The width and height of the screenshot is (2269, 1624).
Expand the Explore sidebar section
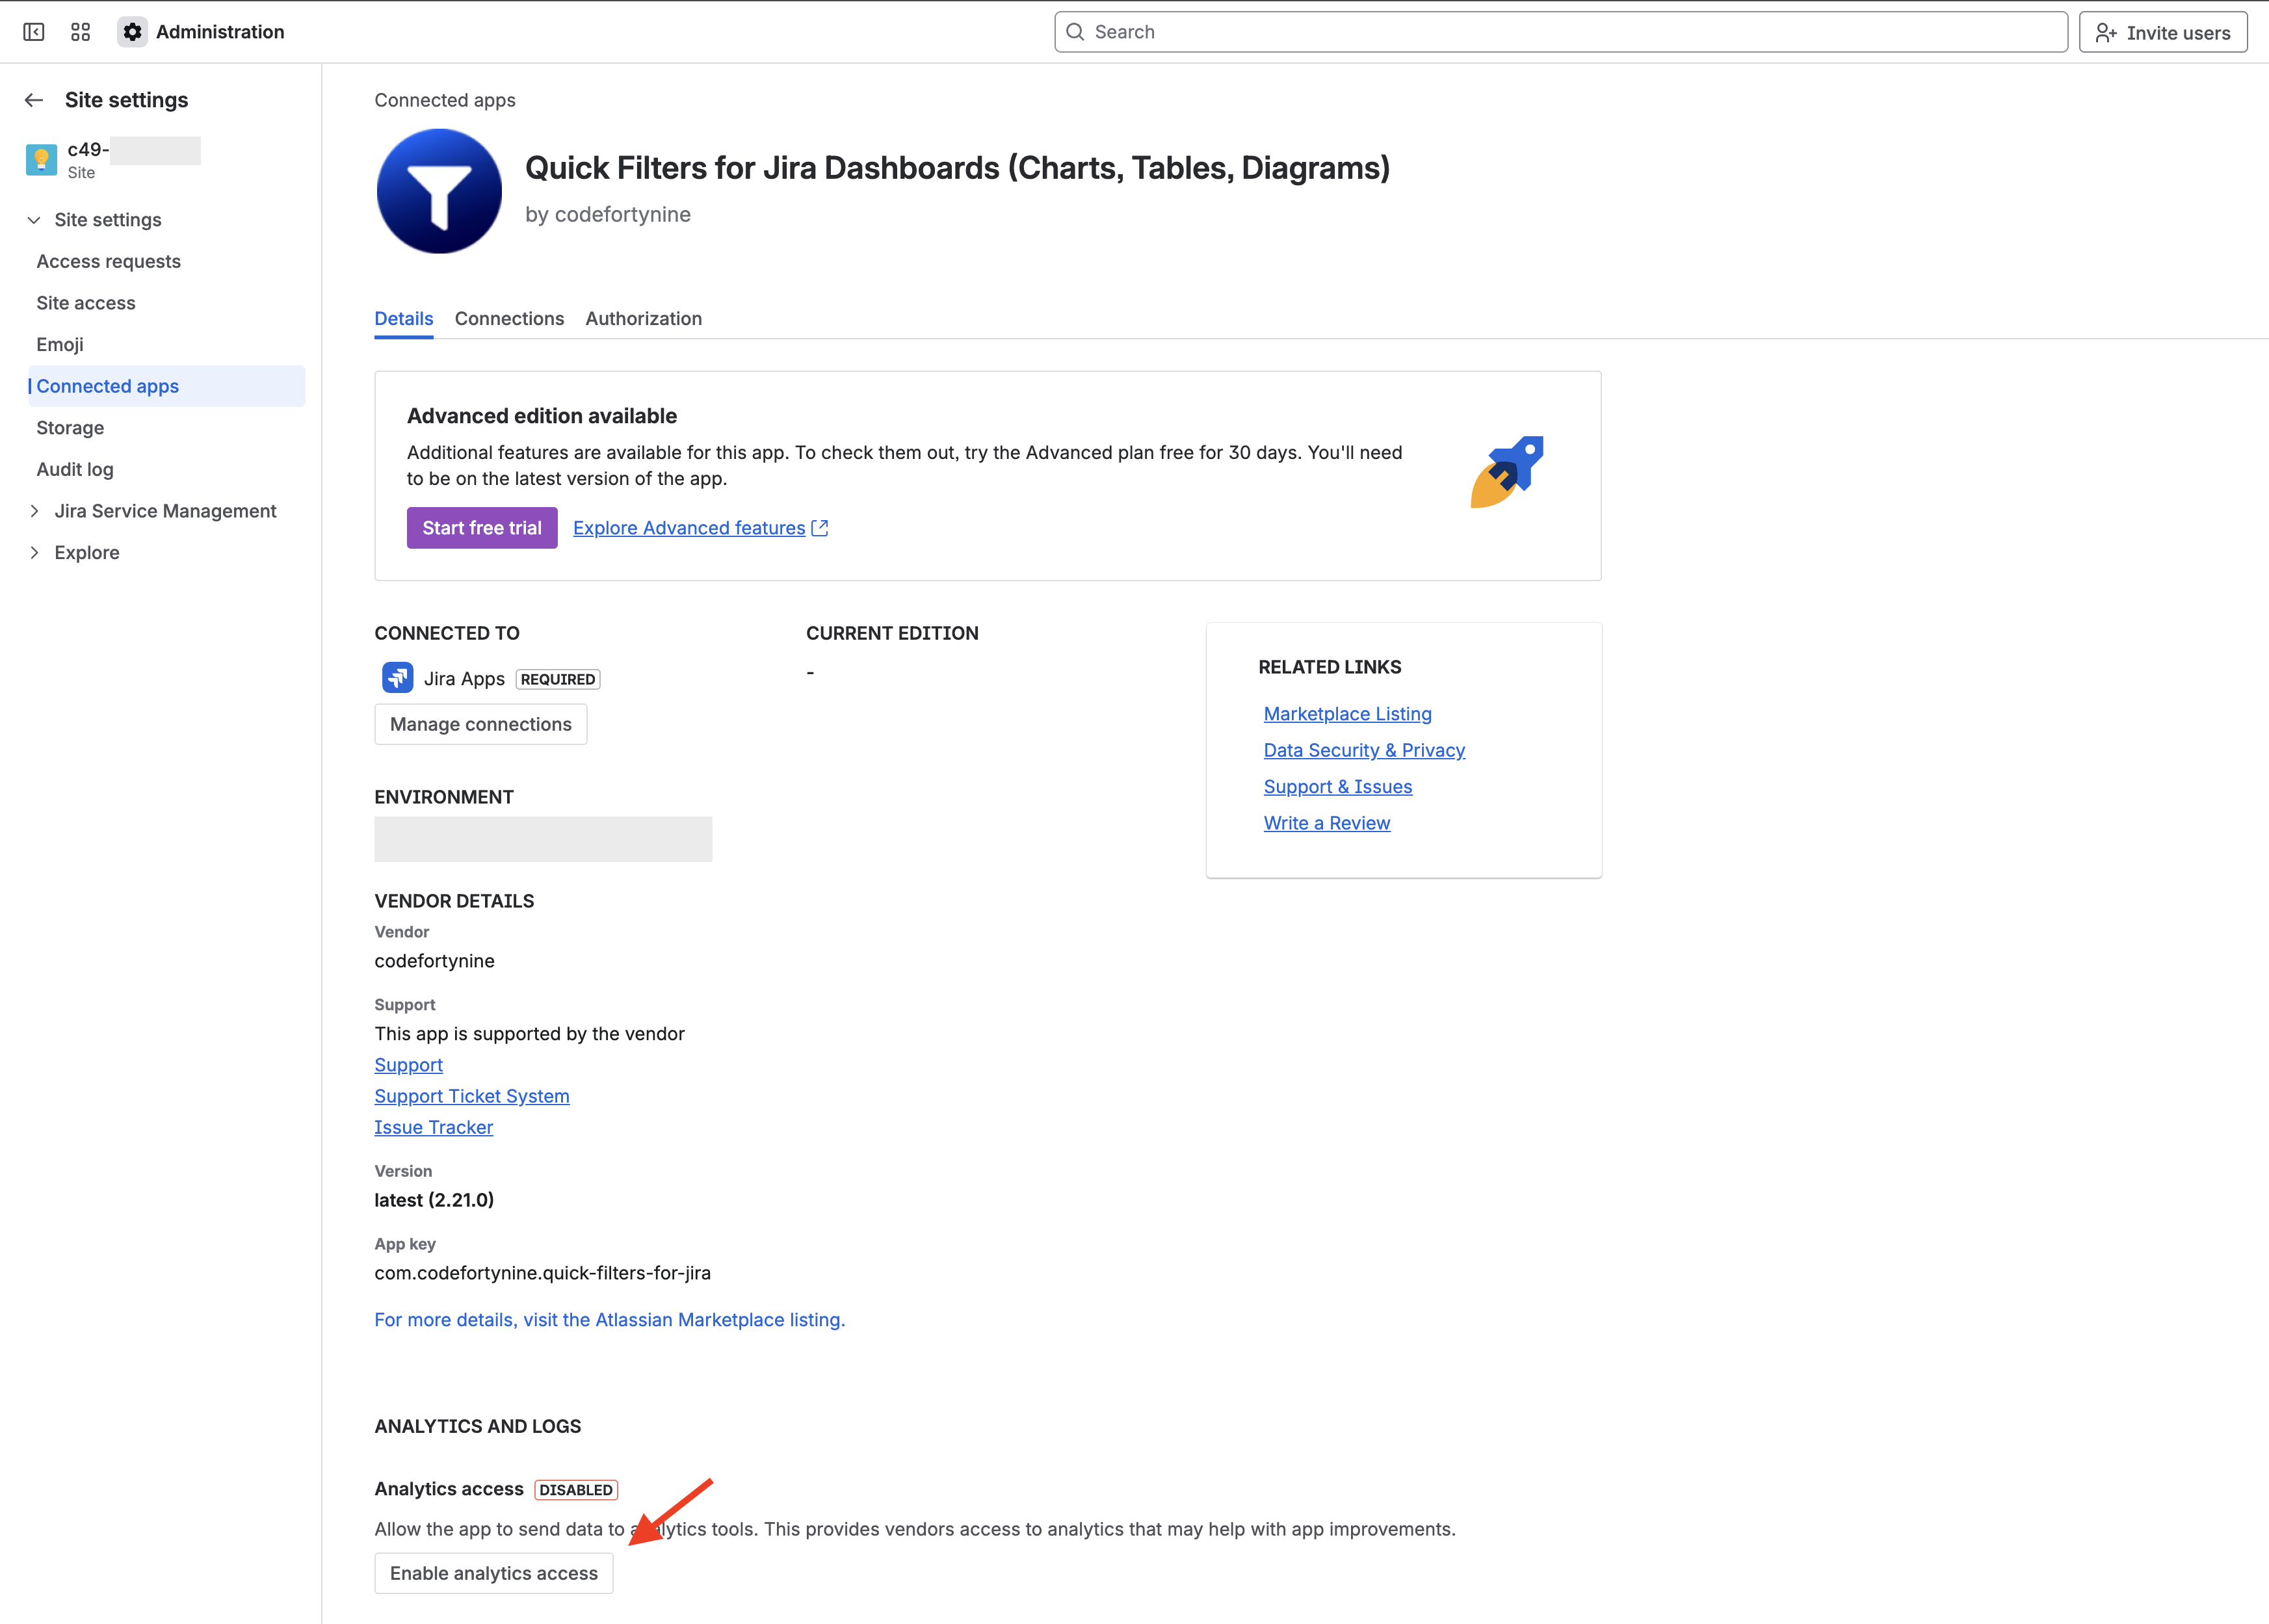(x=34, y=553)
